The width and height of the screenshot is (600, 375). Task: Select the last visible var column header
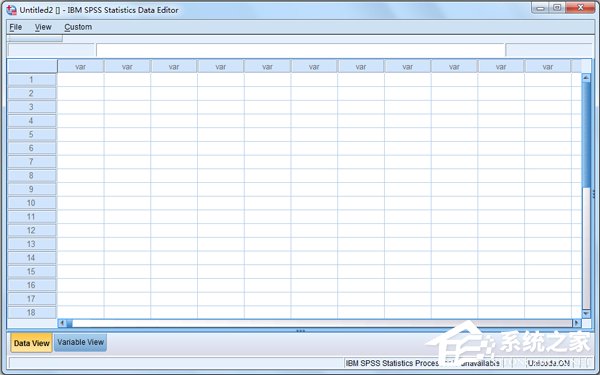(x=548, y=67)
